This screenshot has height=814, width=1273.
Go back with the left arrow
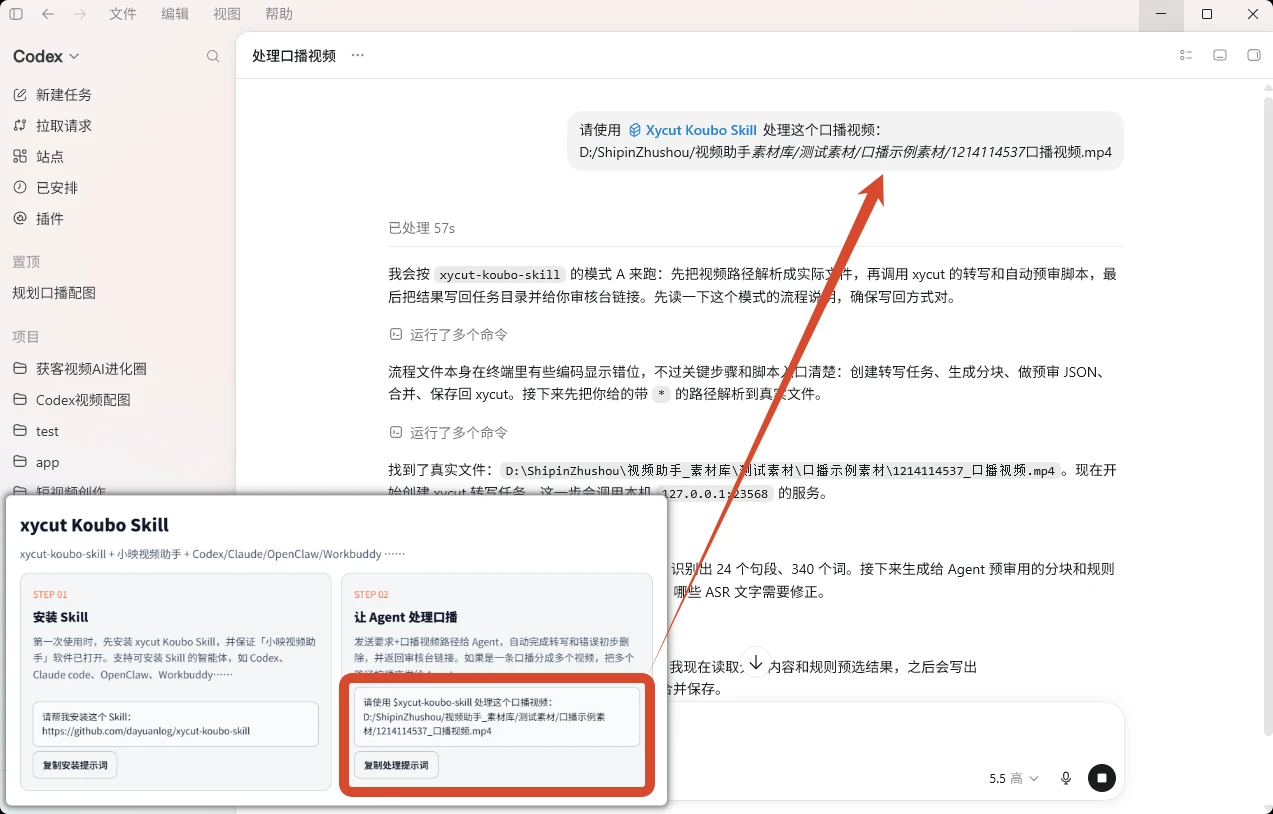coord(49,14)
